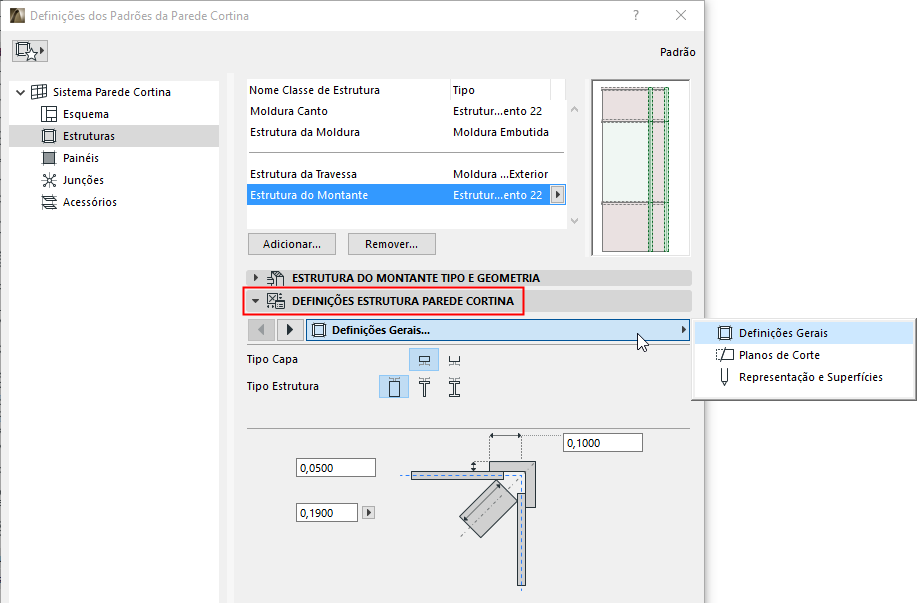917x603 pixels.
Task: Expand the ESTRUTURA DO MONTANTE TIPO E GEOMETRIA section
Action: (x=254, y=280)
